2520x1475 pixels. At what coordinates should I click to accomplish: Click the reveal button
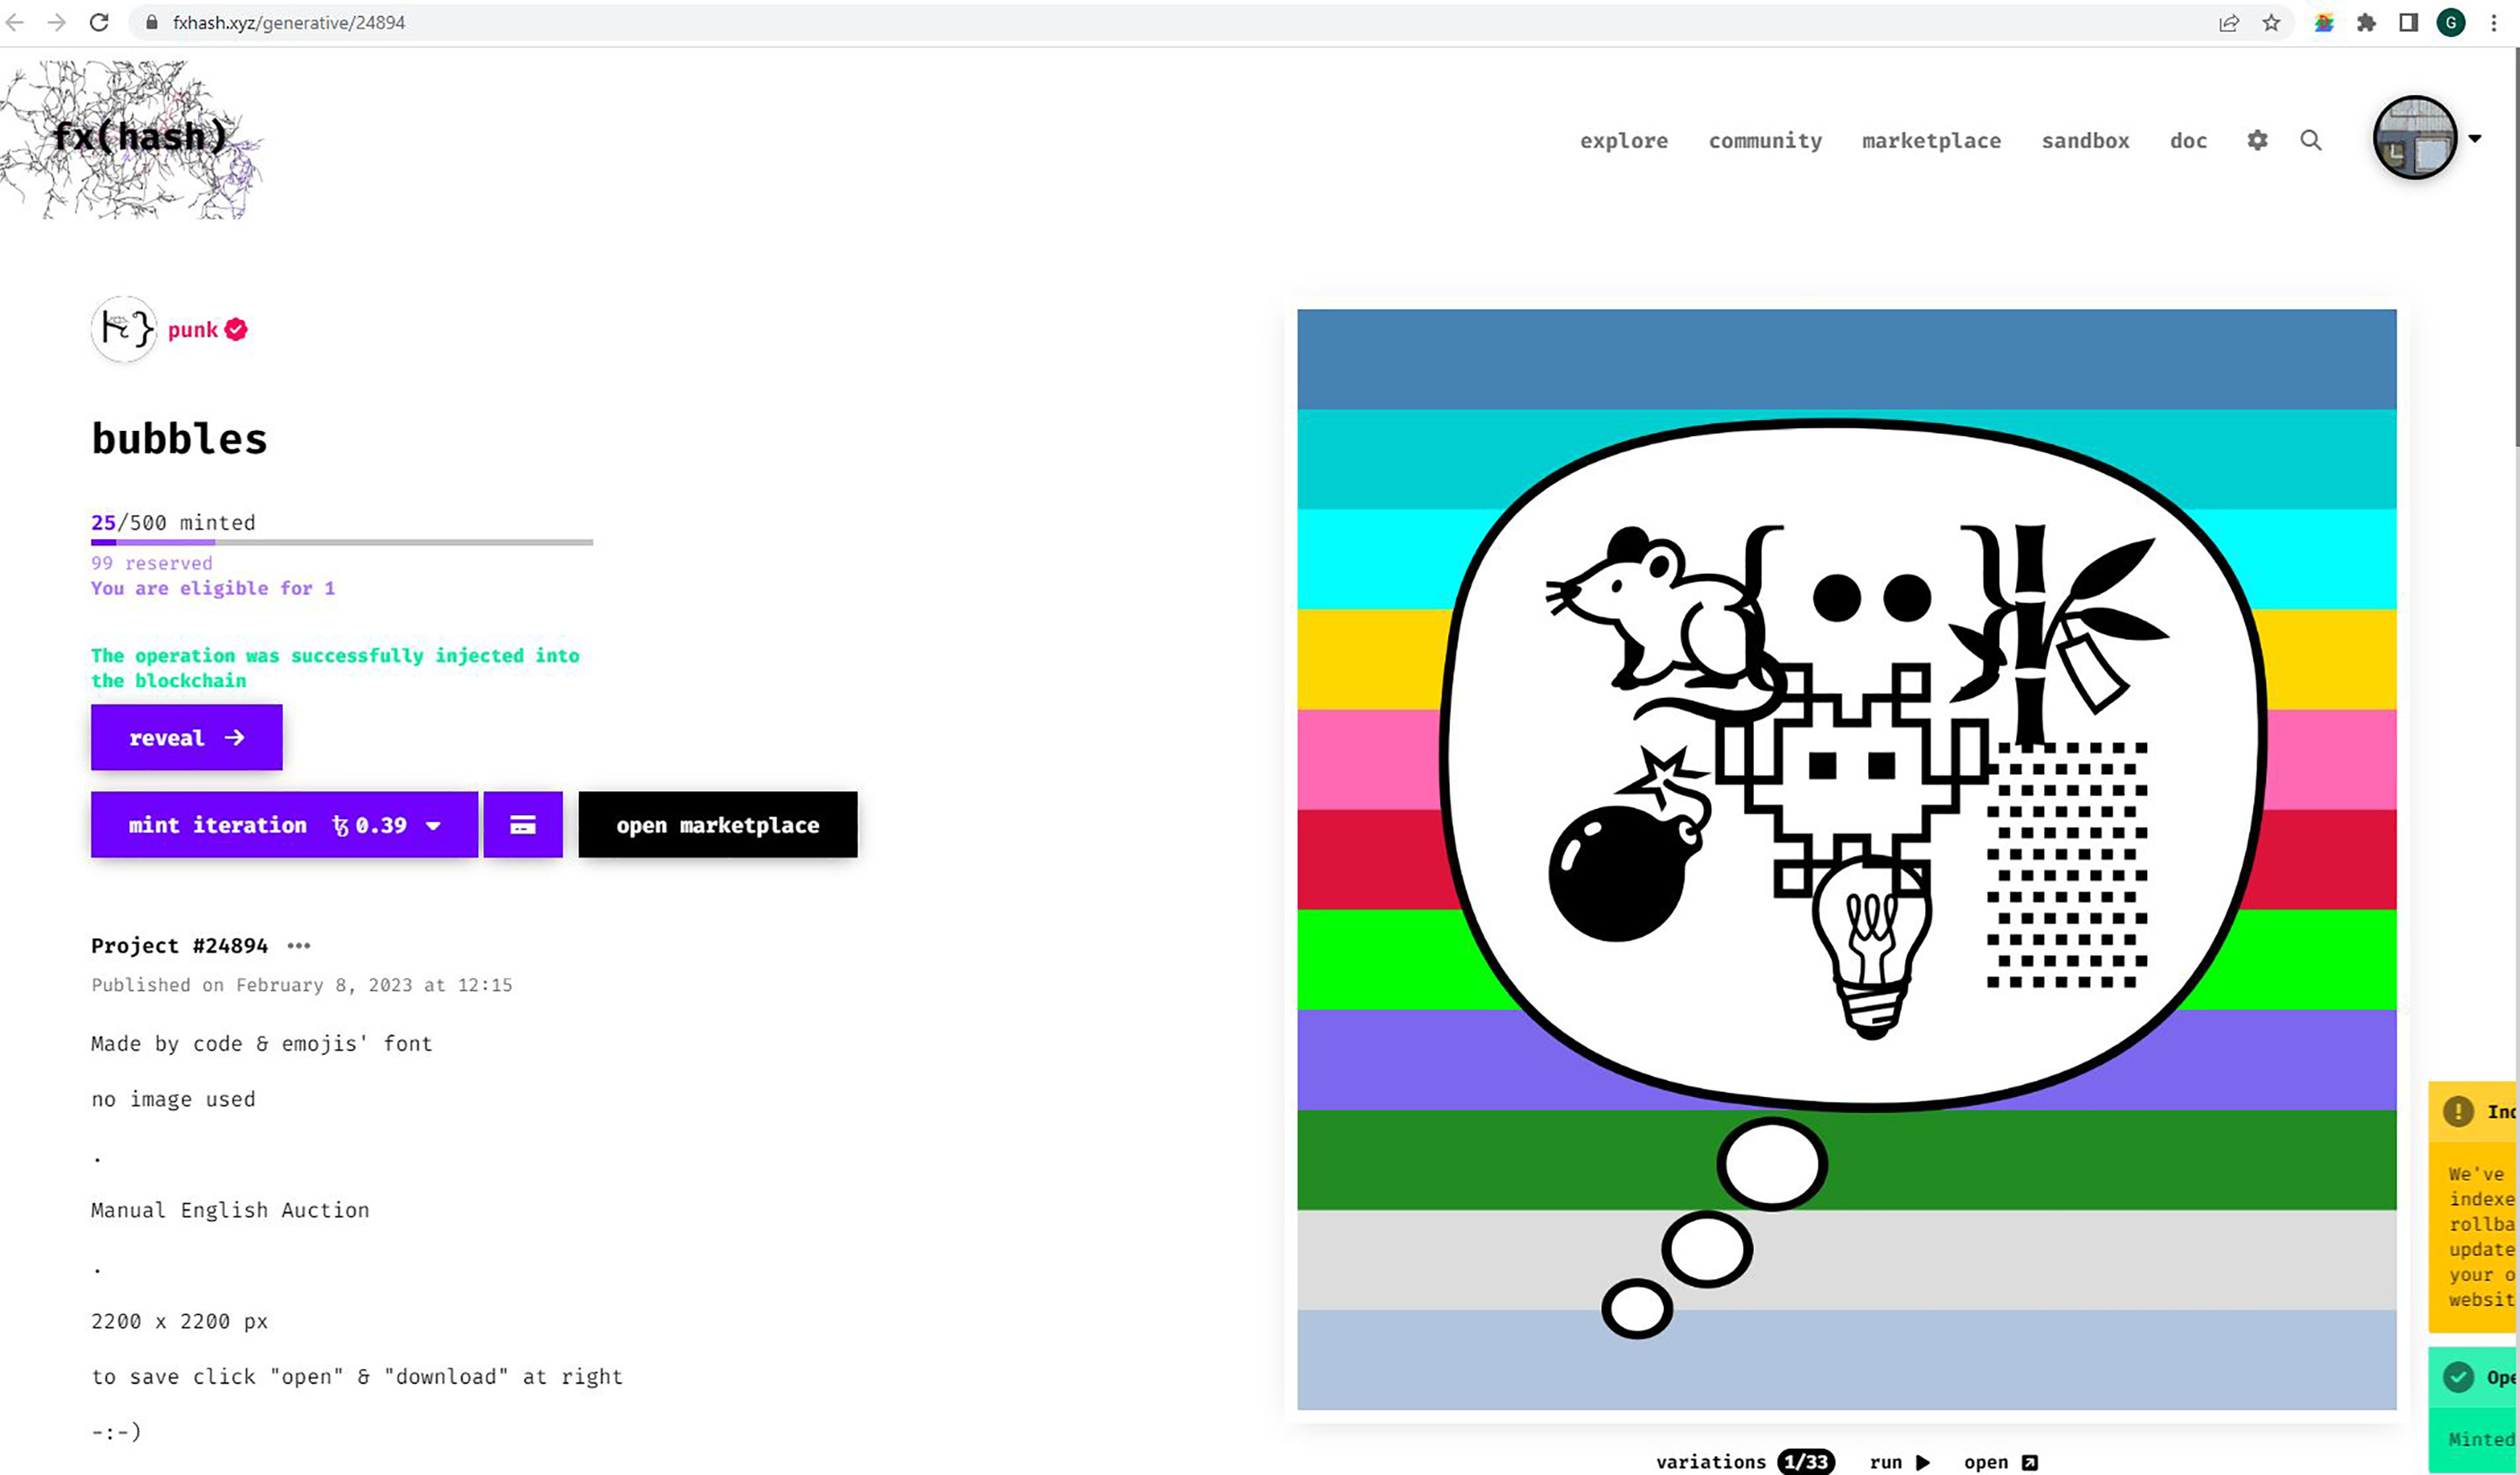coord(186,737)
